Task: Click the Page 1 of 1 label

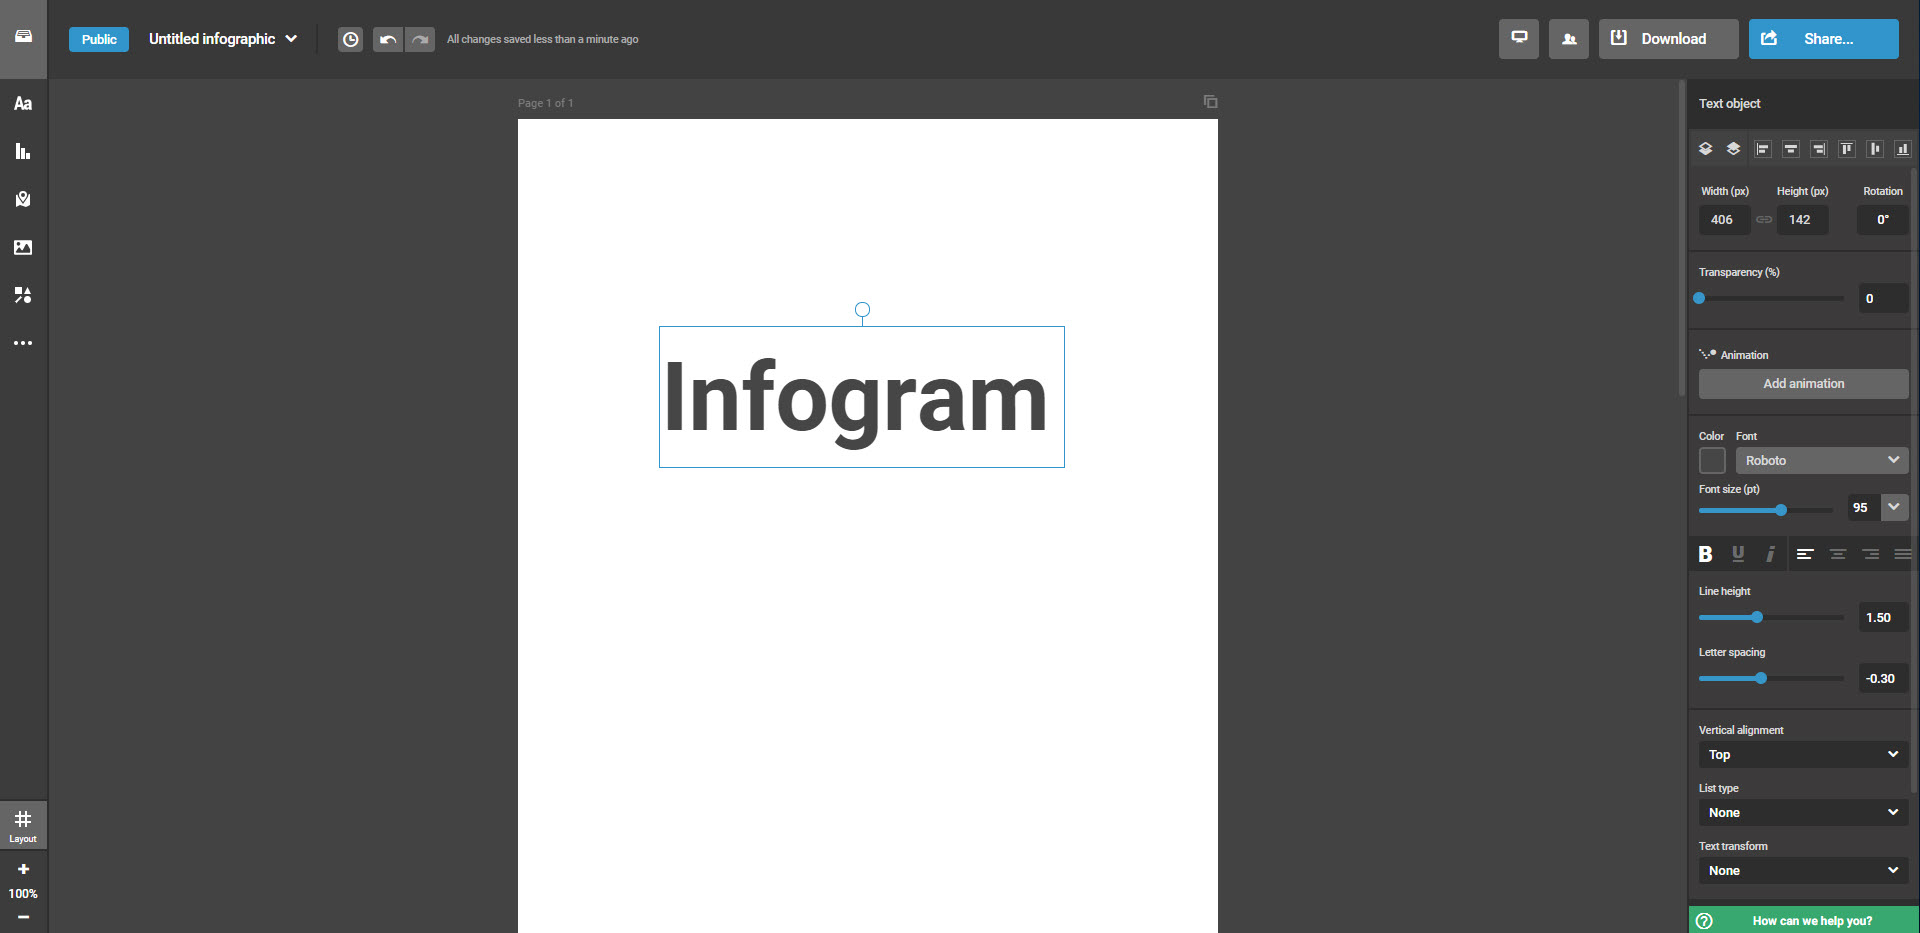Action: [x=545, y=103]
